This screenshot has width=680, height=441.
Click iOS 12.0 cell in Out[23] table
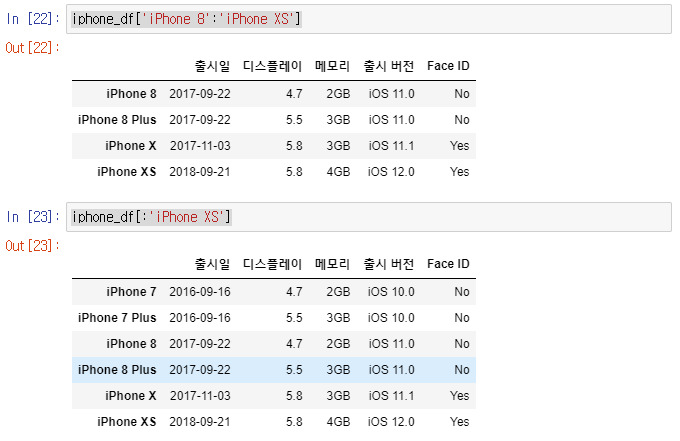[391, 422]
